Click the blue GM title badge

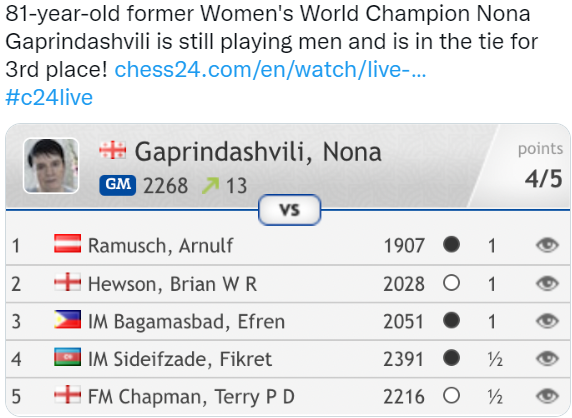(117, 185)
